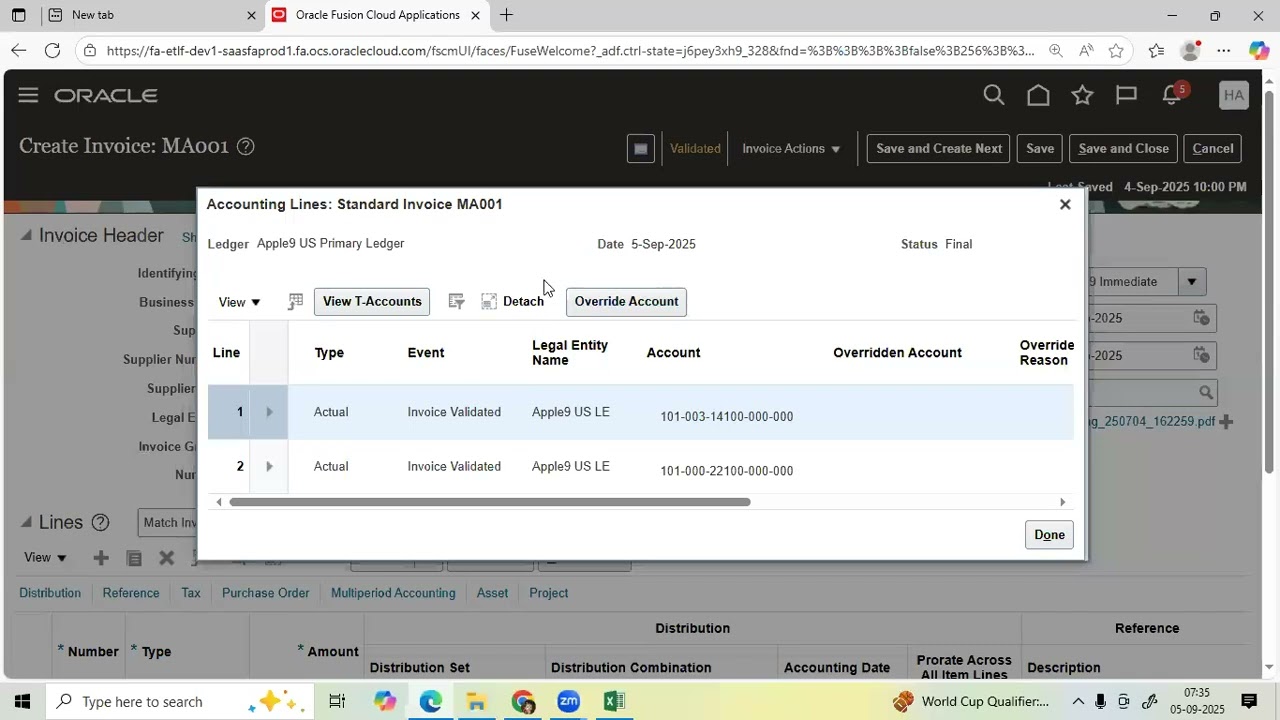Viewport: 1280px width, 720px height.
Task: Click the Save and Close button
Action: pyautogui.click(x=1124, y=148)
